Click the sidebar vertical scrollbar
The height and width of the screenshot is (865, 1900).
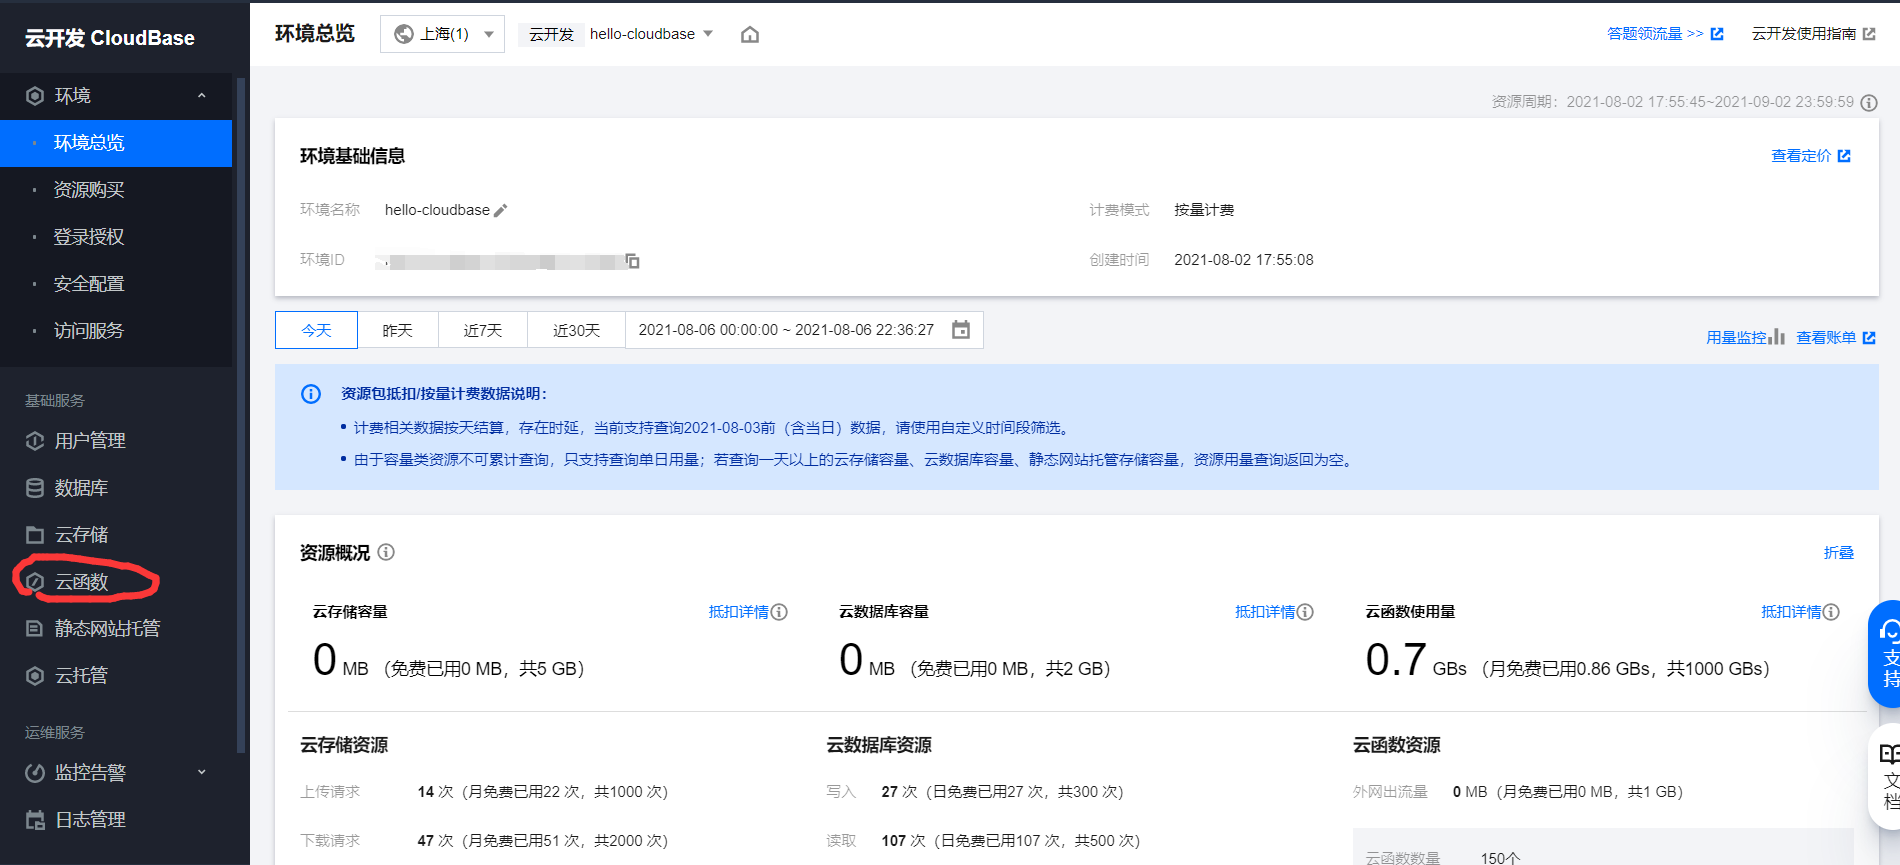240,413
